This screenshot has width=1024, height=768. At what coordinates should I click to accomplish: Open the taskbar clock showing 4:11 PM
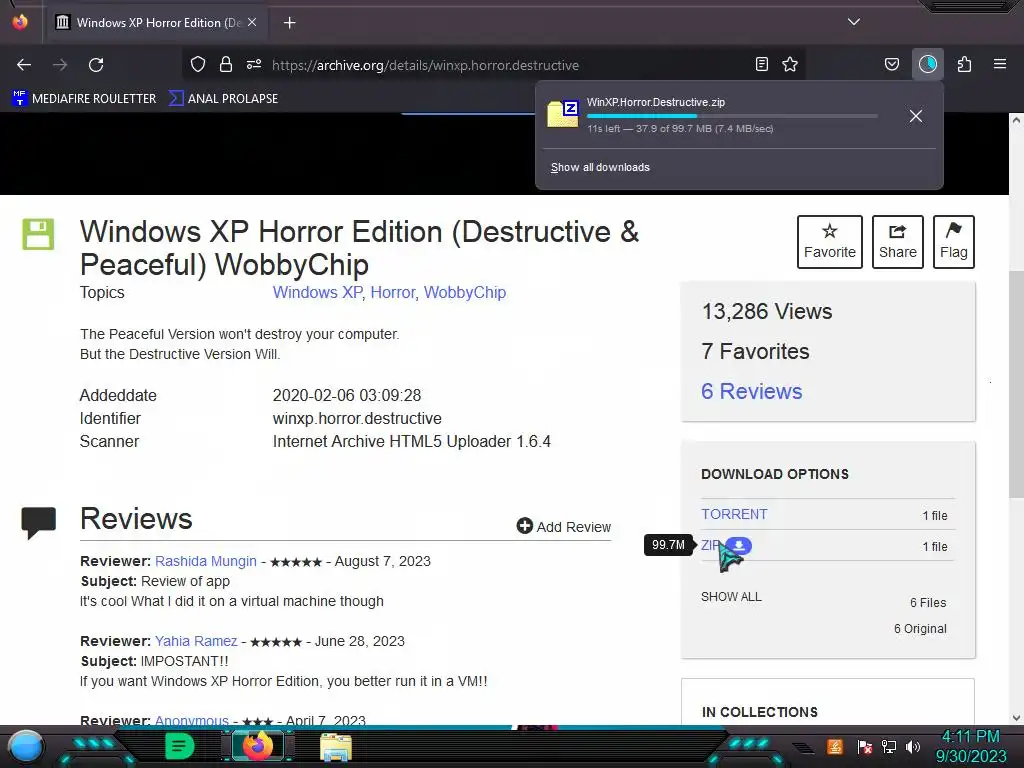click(x=971, y=746)
